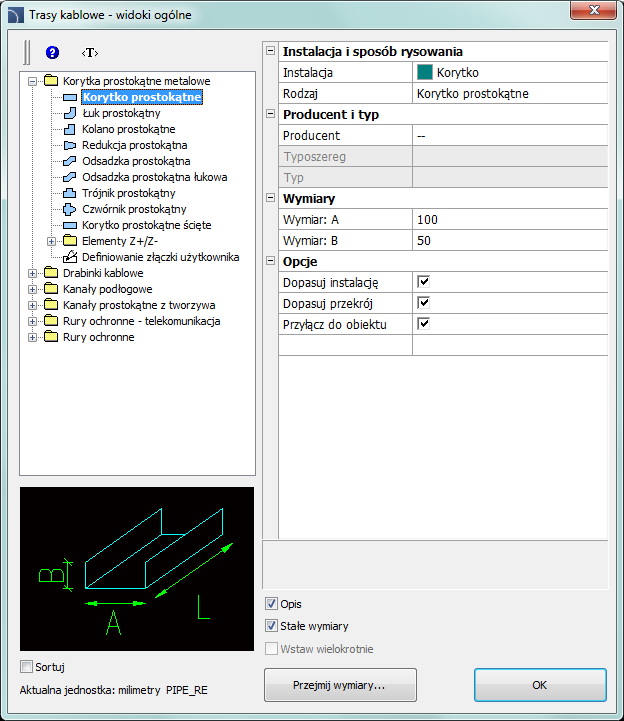Collapse the Instalacja i sposób rysowania section
The height and width of the screenshot is (721, 624).
pos(270,51)
